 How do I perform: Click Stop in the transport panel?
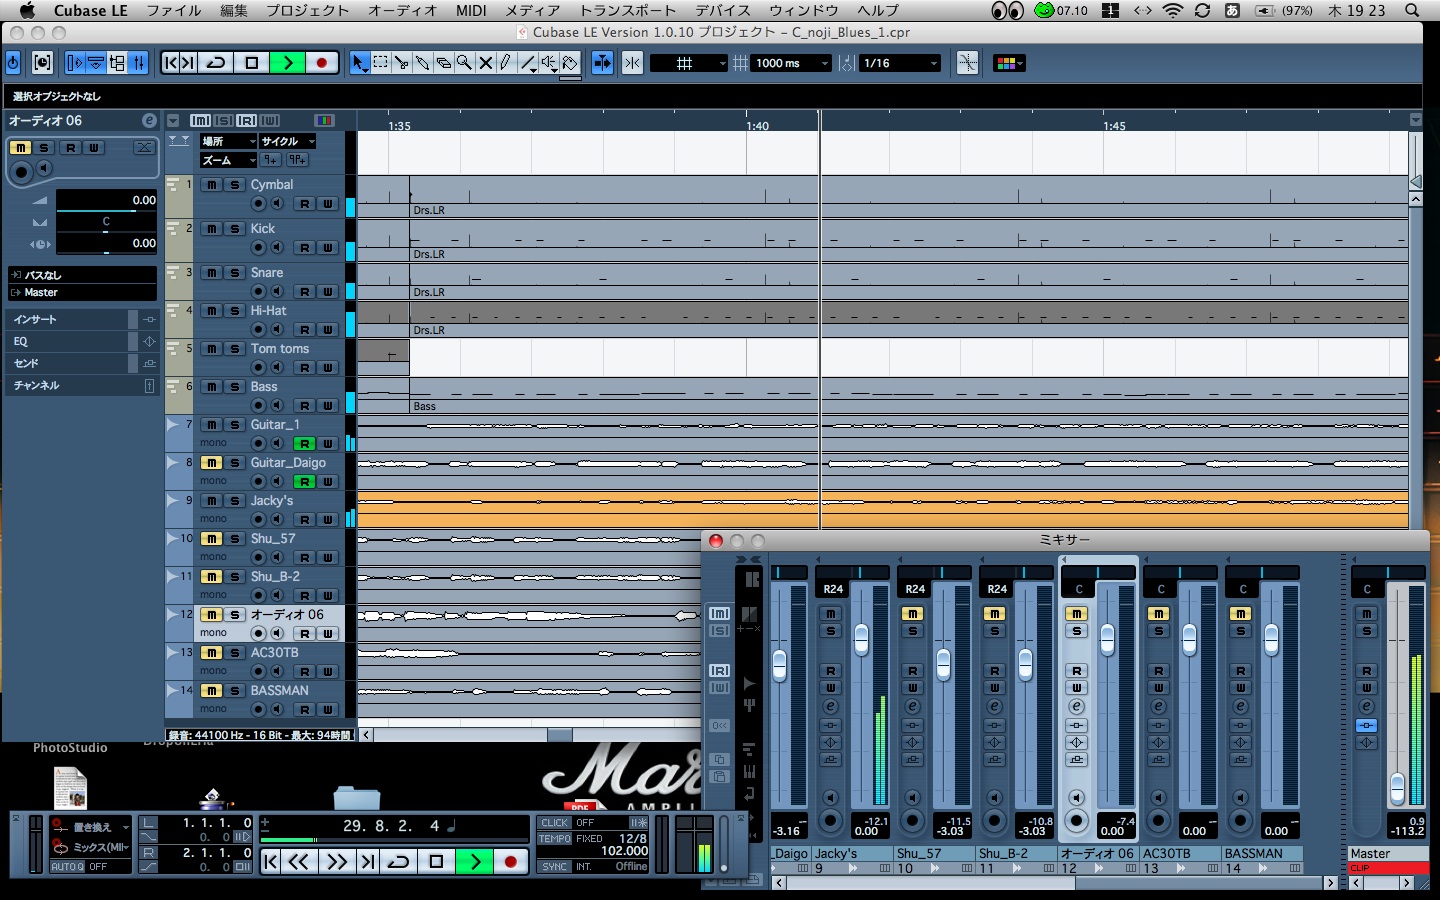[x=436, y=861]
